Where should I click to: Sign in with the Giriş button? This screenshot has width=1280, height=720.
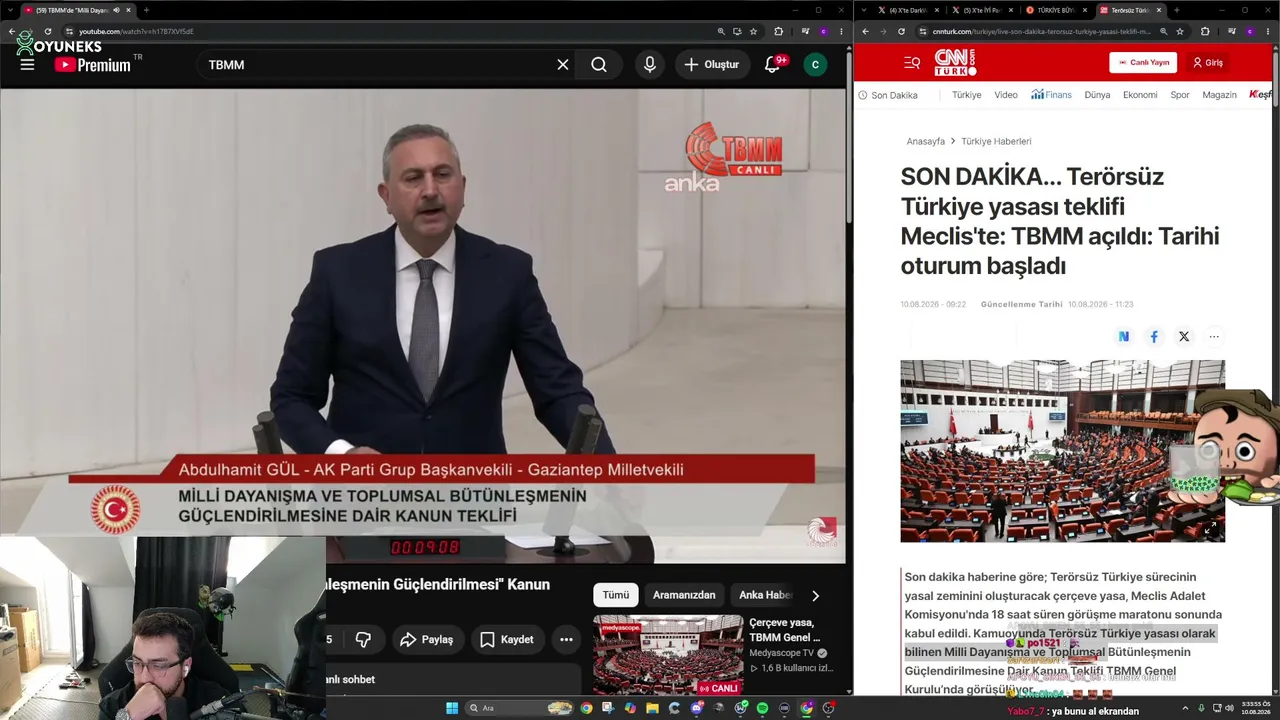click(1208, 63)
